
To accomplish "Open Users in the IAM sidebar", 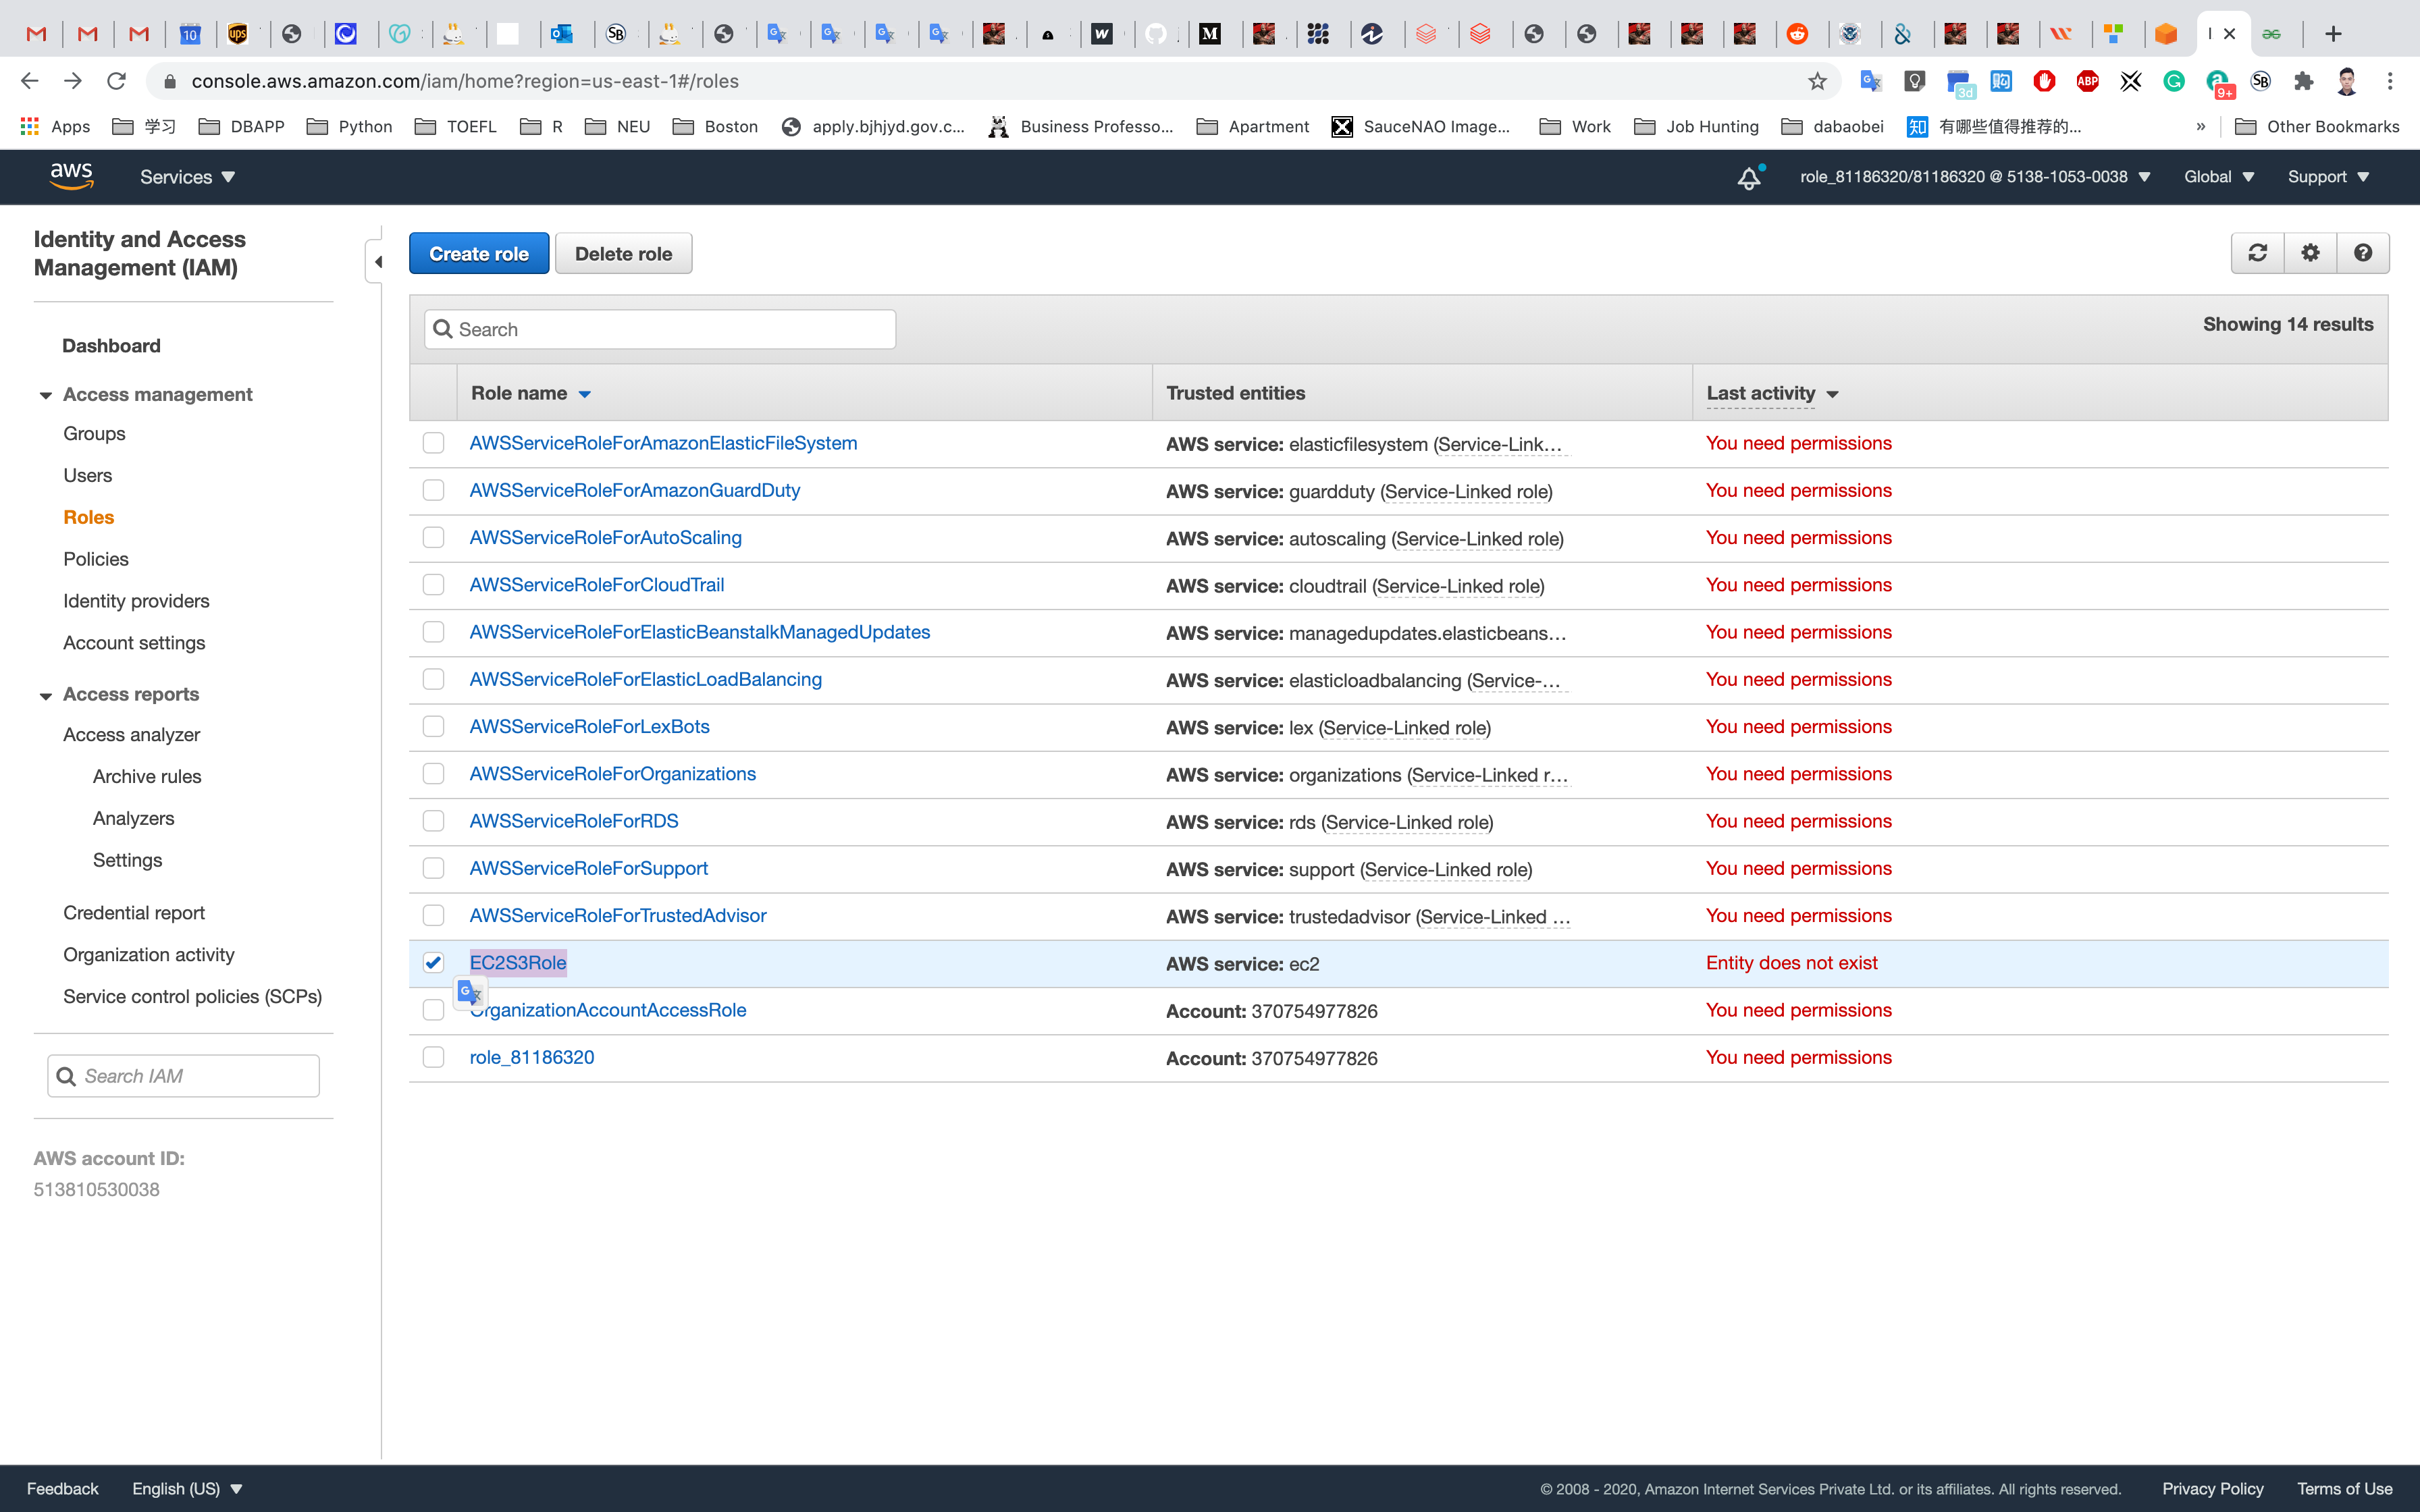I will coord(88,475).
